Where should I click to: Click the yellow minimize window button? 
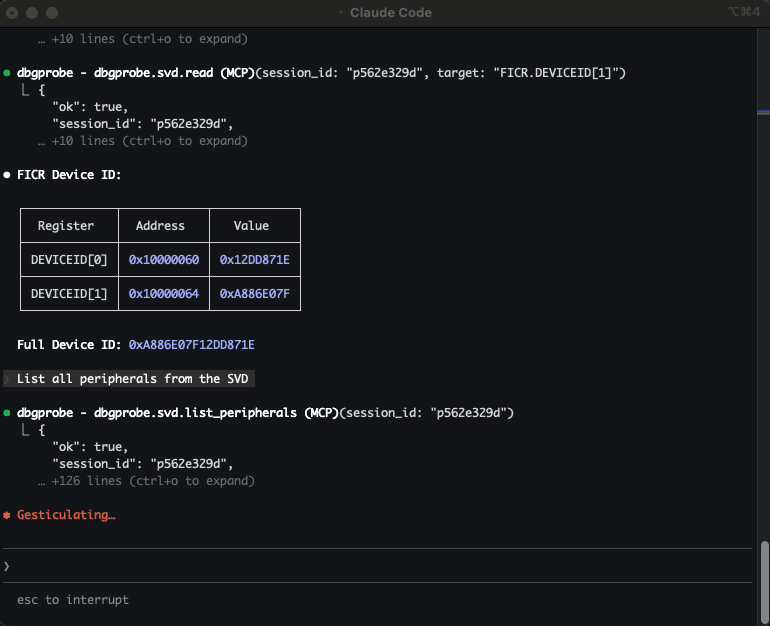(x=32, y=12)
